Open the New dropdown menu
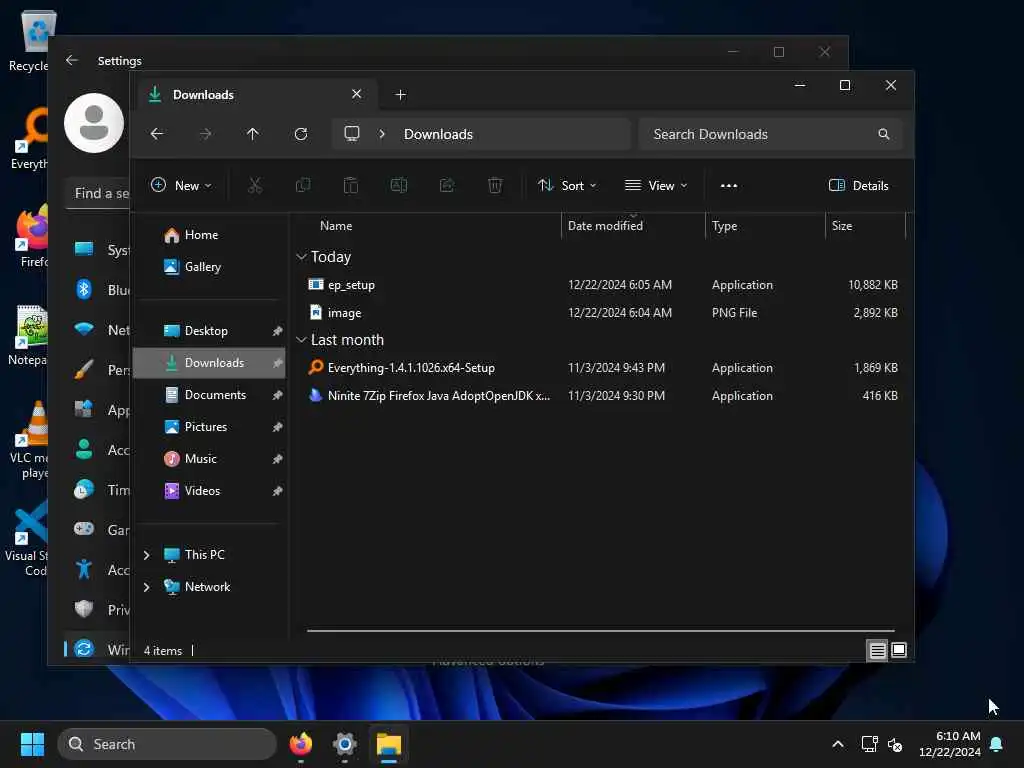The height and width of the screenshot is (768, 1024). point(181,185)
